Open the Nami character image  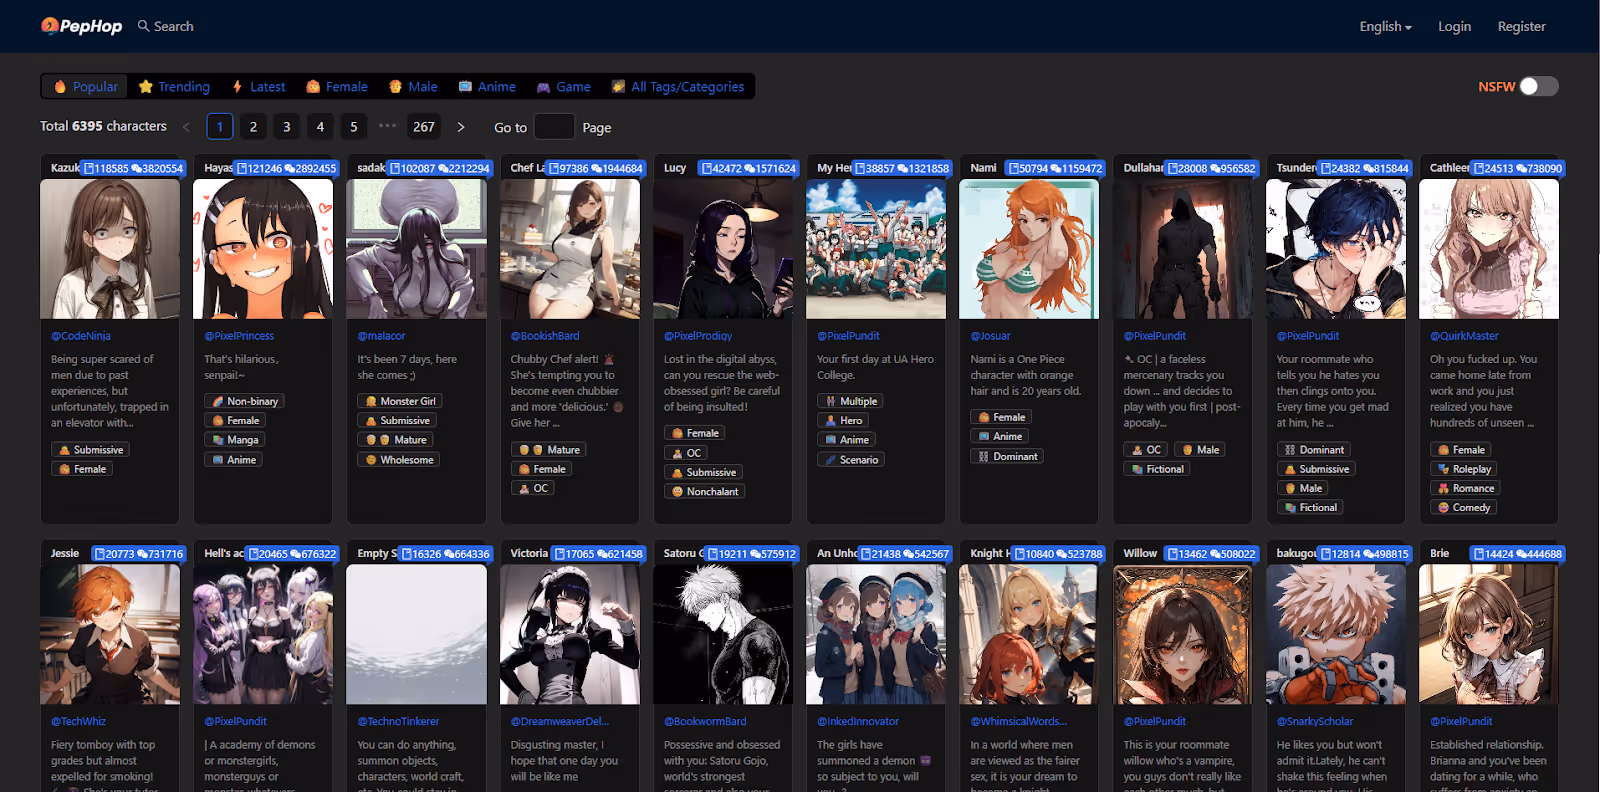(x=1029, y=249)
